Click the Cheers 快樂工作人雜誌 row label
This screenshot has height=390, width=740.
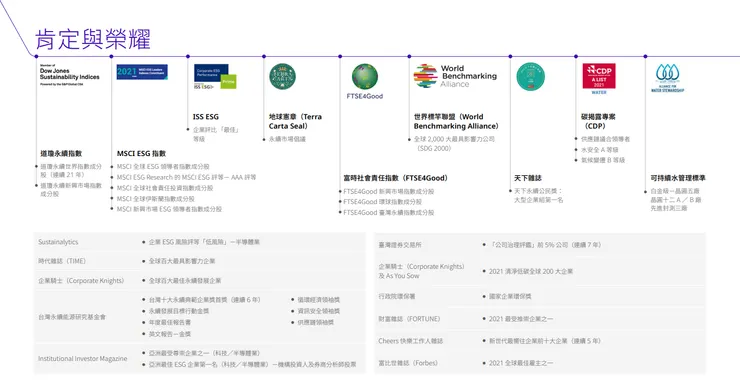click(x=410, y=341)
